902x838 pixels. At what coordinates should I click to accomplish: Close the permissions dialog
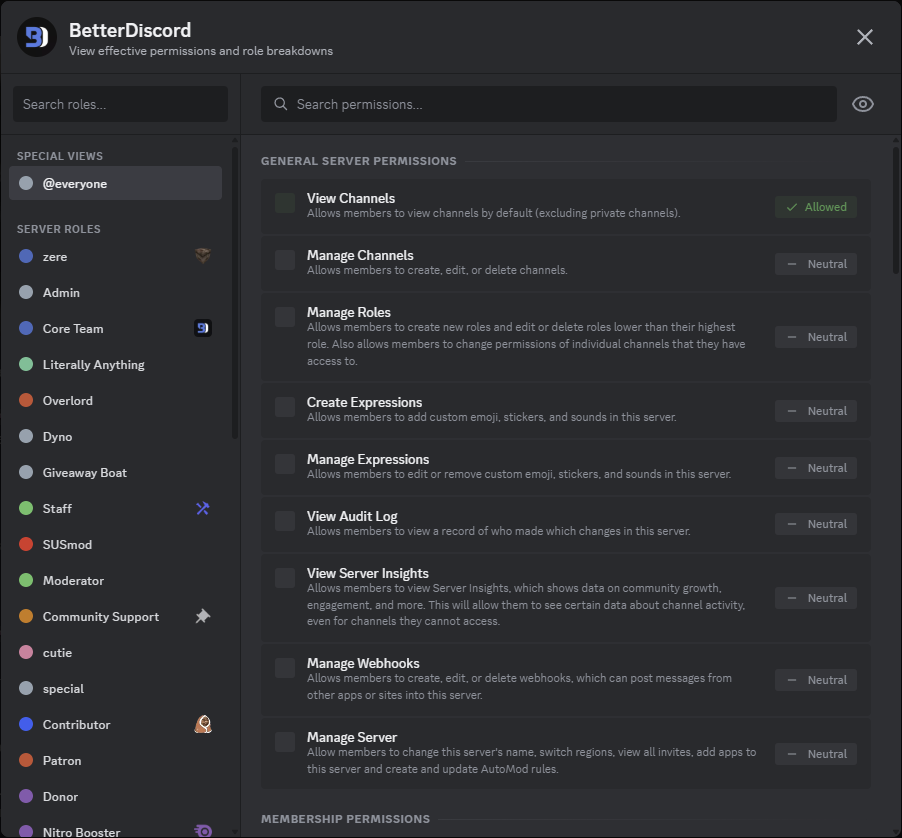coord(865,37)
